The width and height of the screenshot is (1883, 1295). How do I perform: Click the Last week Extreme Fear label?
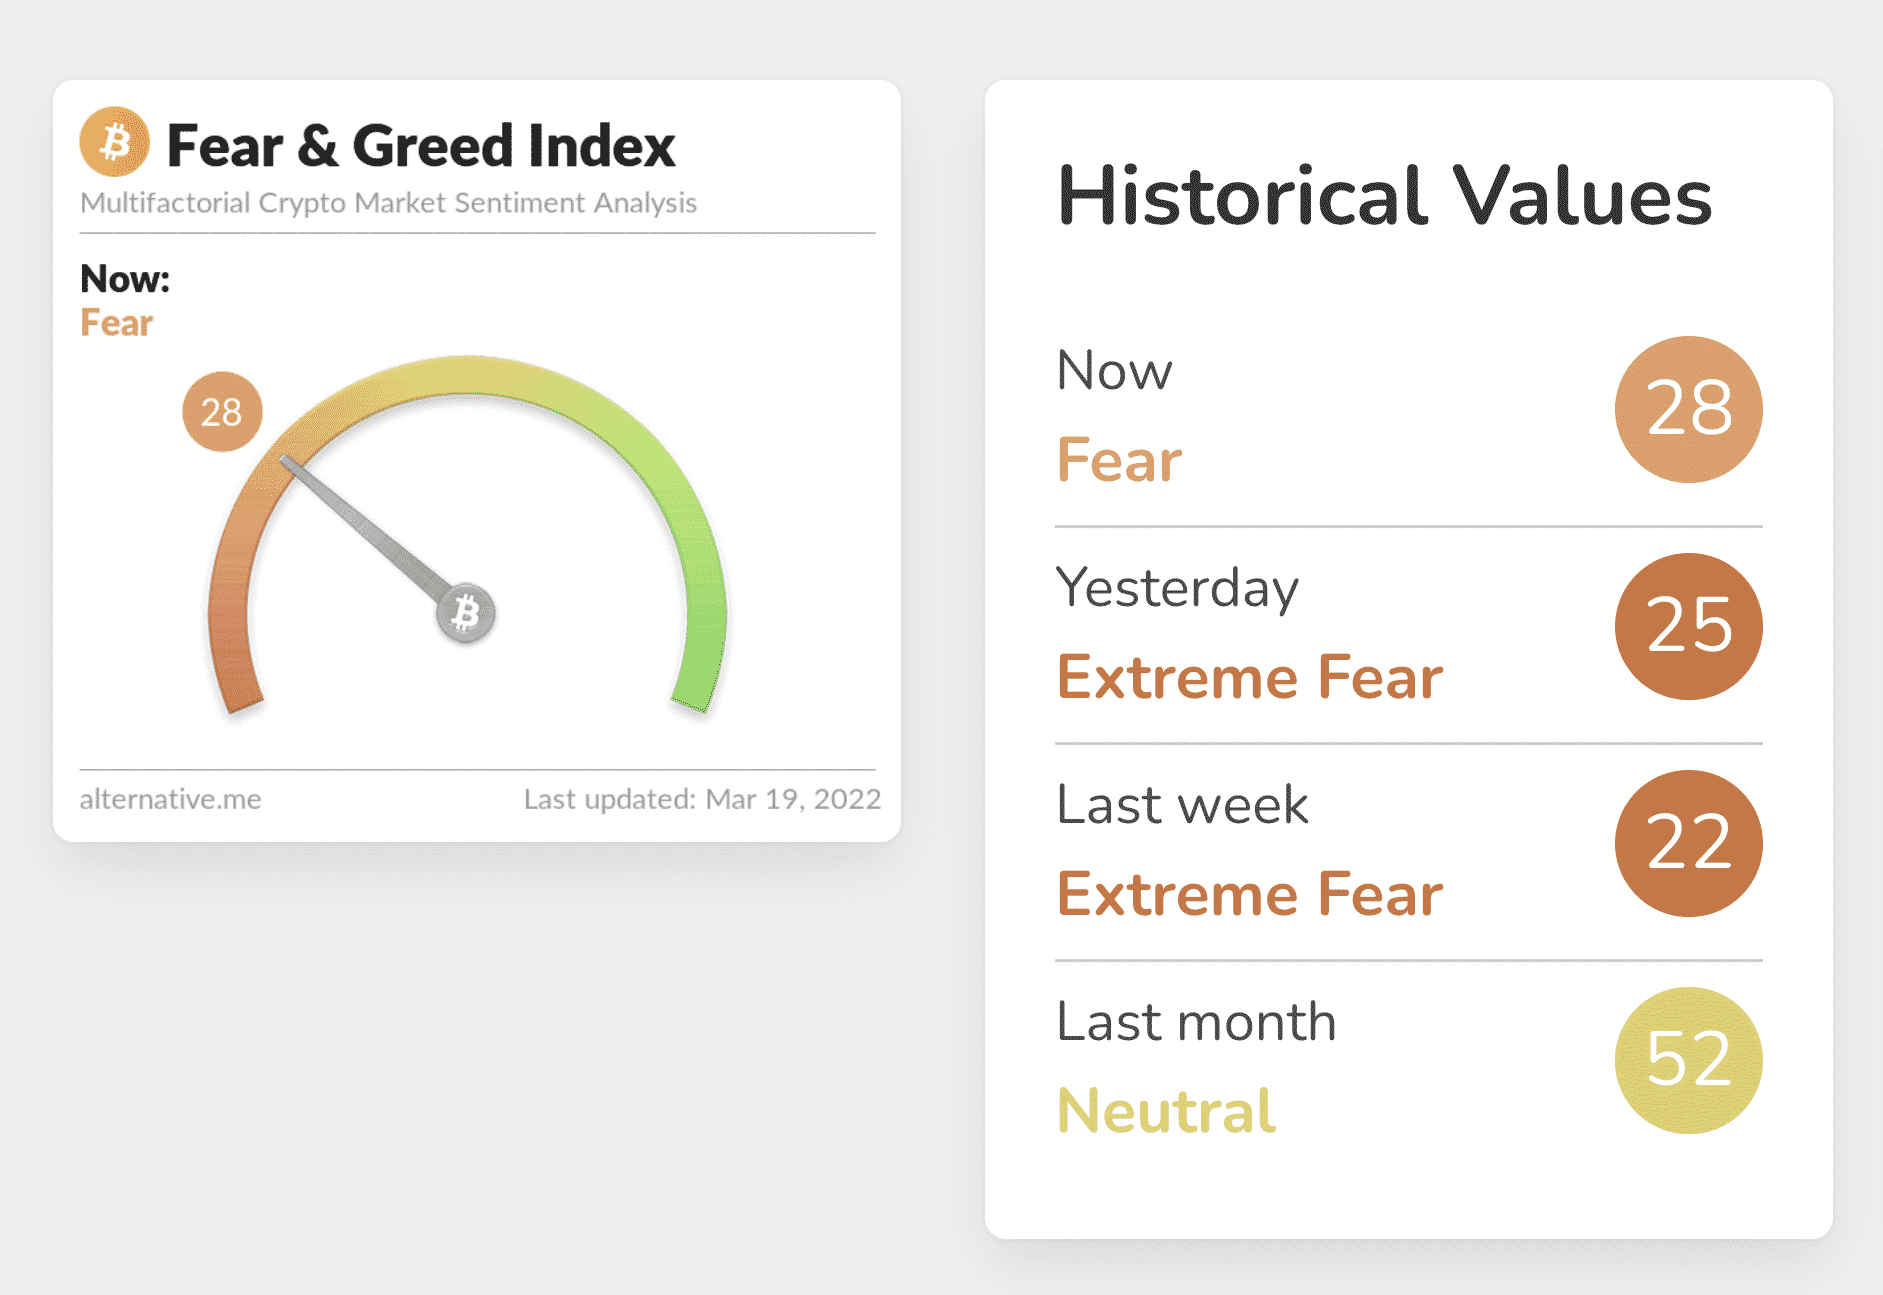[1250, 894]
